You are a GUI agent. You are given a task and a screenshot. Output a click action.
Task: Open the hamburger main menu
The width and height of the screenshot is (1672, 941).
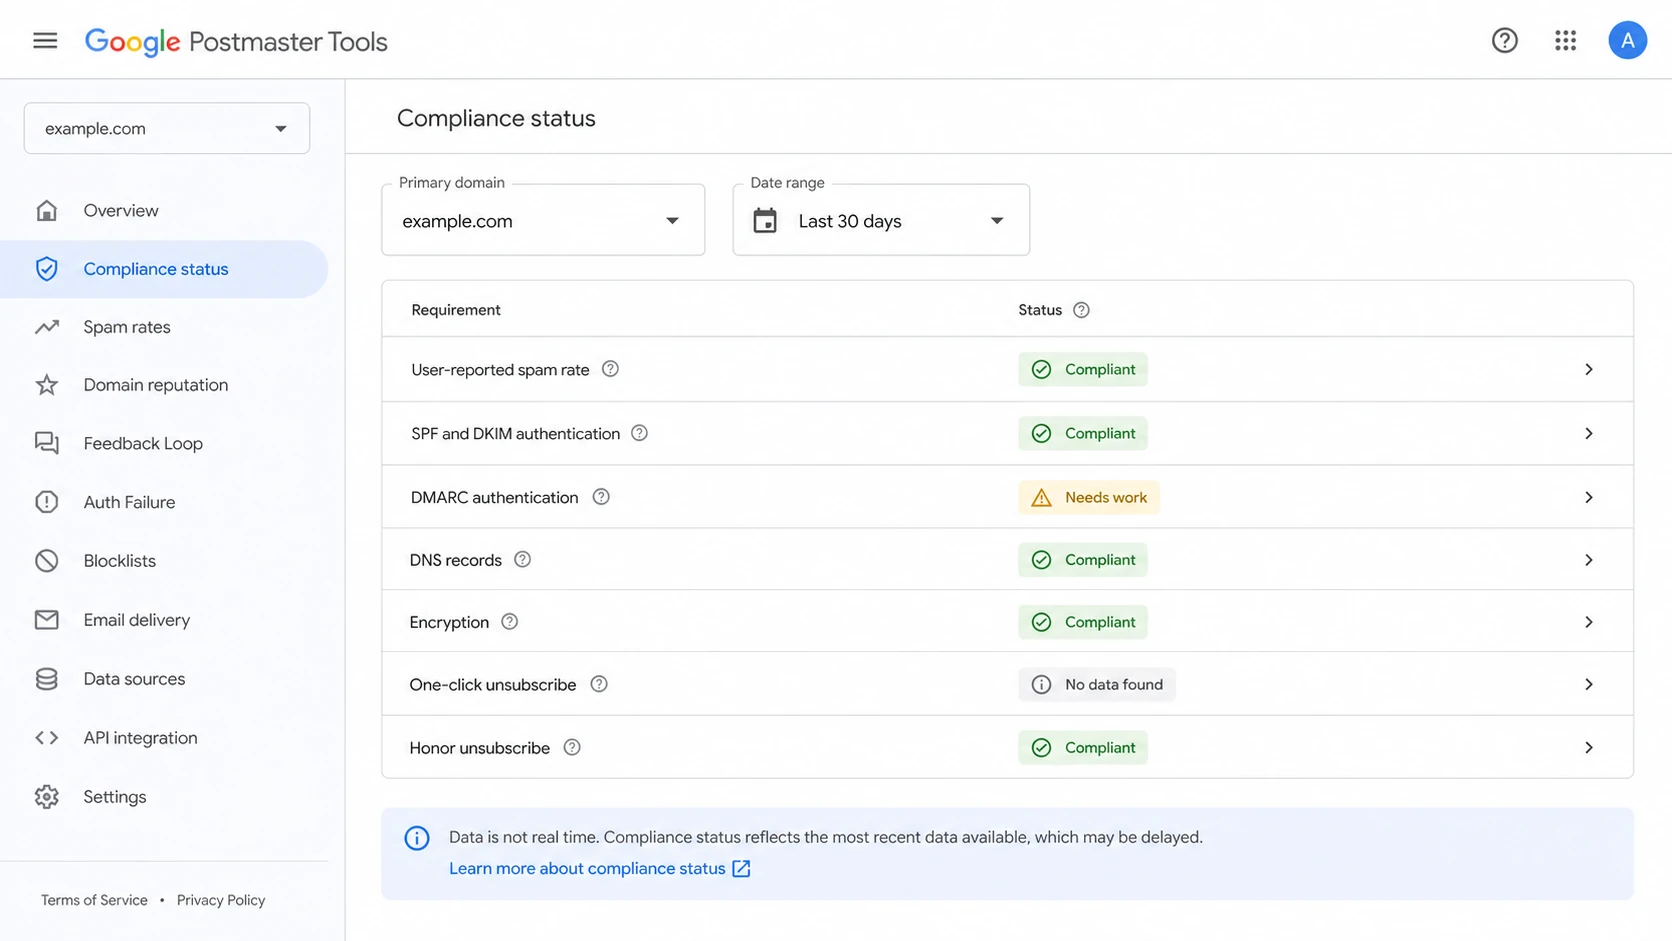coord(45,41)
